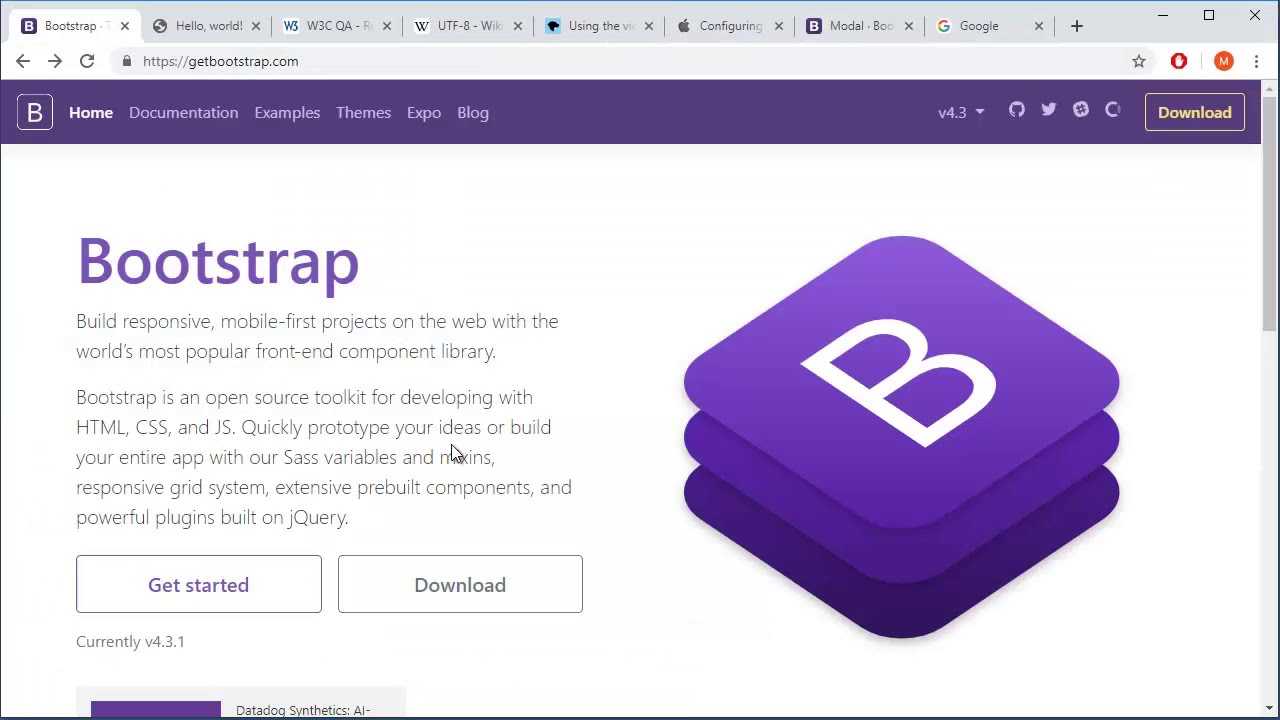Open Blog in the navbar

coord(473,112)
